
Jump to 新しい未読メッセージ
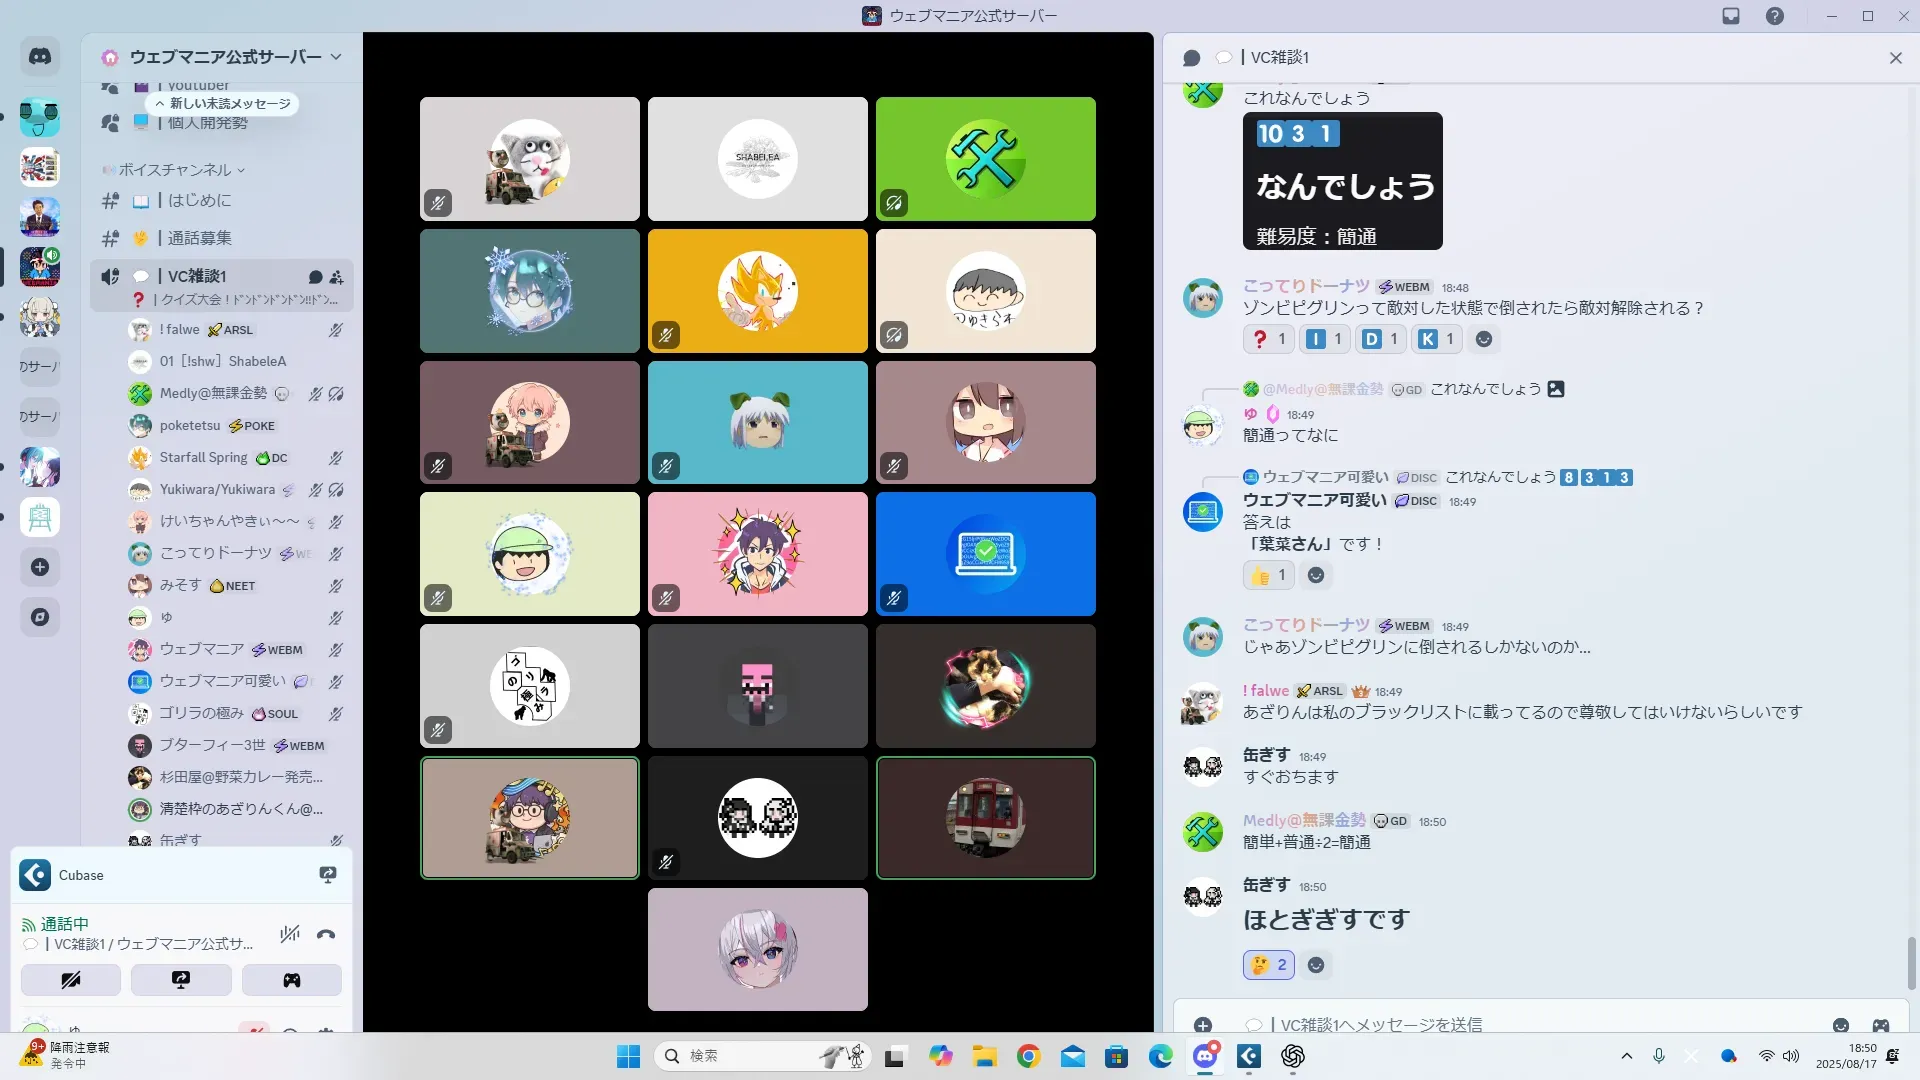(x=223, y=104)
